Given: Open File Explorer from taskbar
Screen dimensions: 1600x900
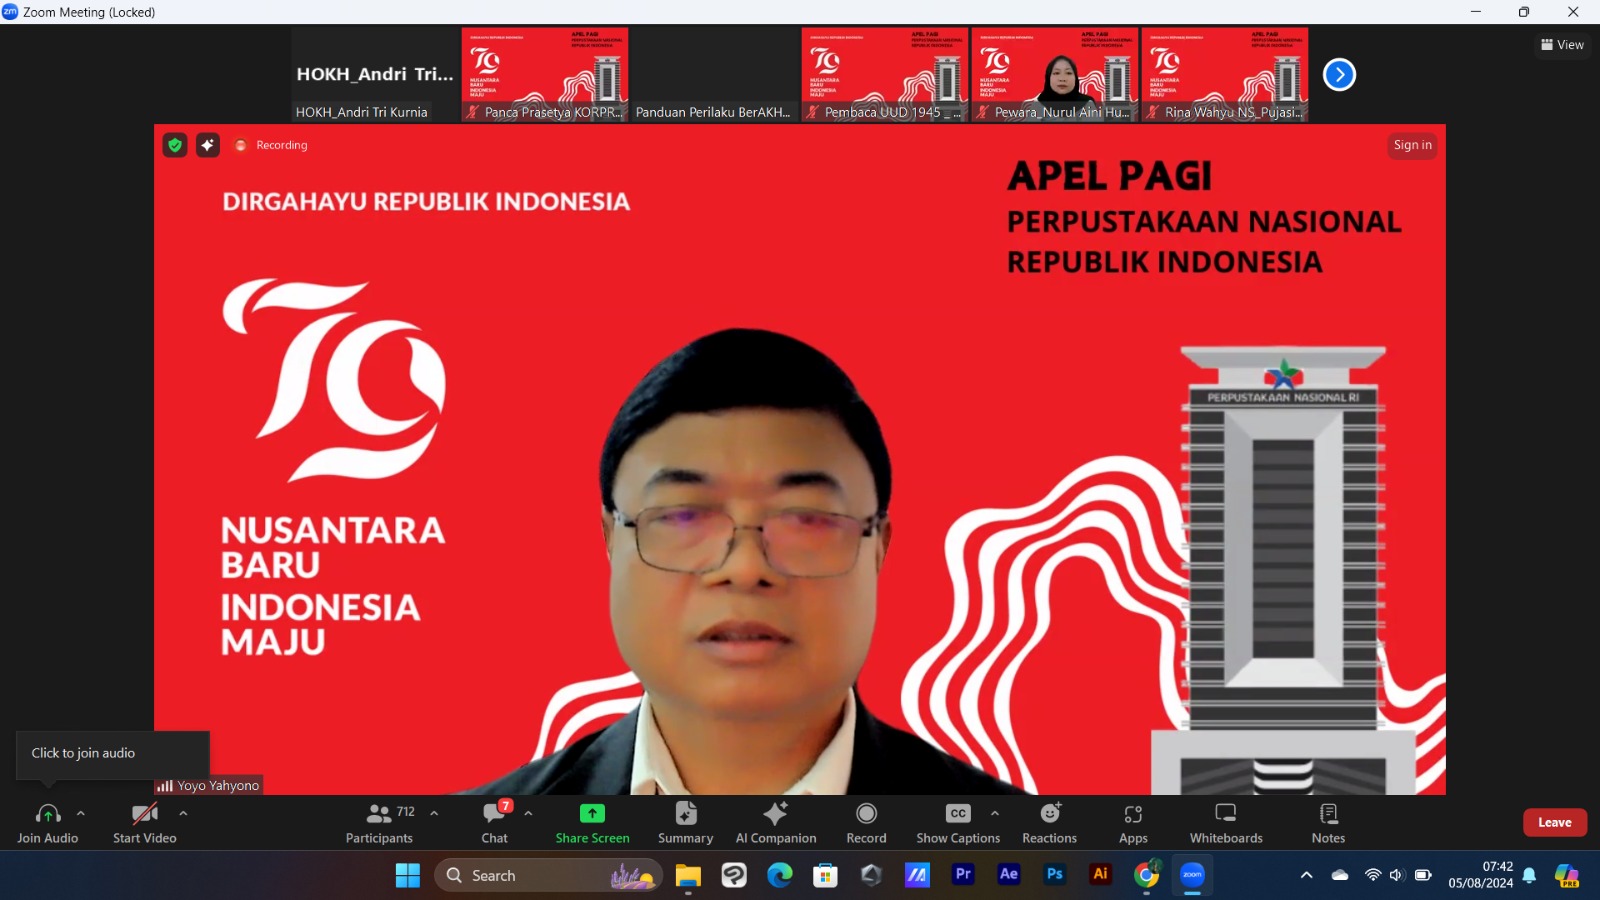Looking at the screenshot, I should [688, 876].
